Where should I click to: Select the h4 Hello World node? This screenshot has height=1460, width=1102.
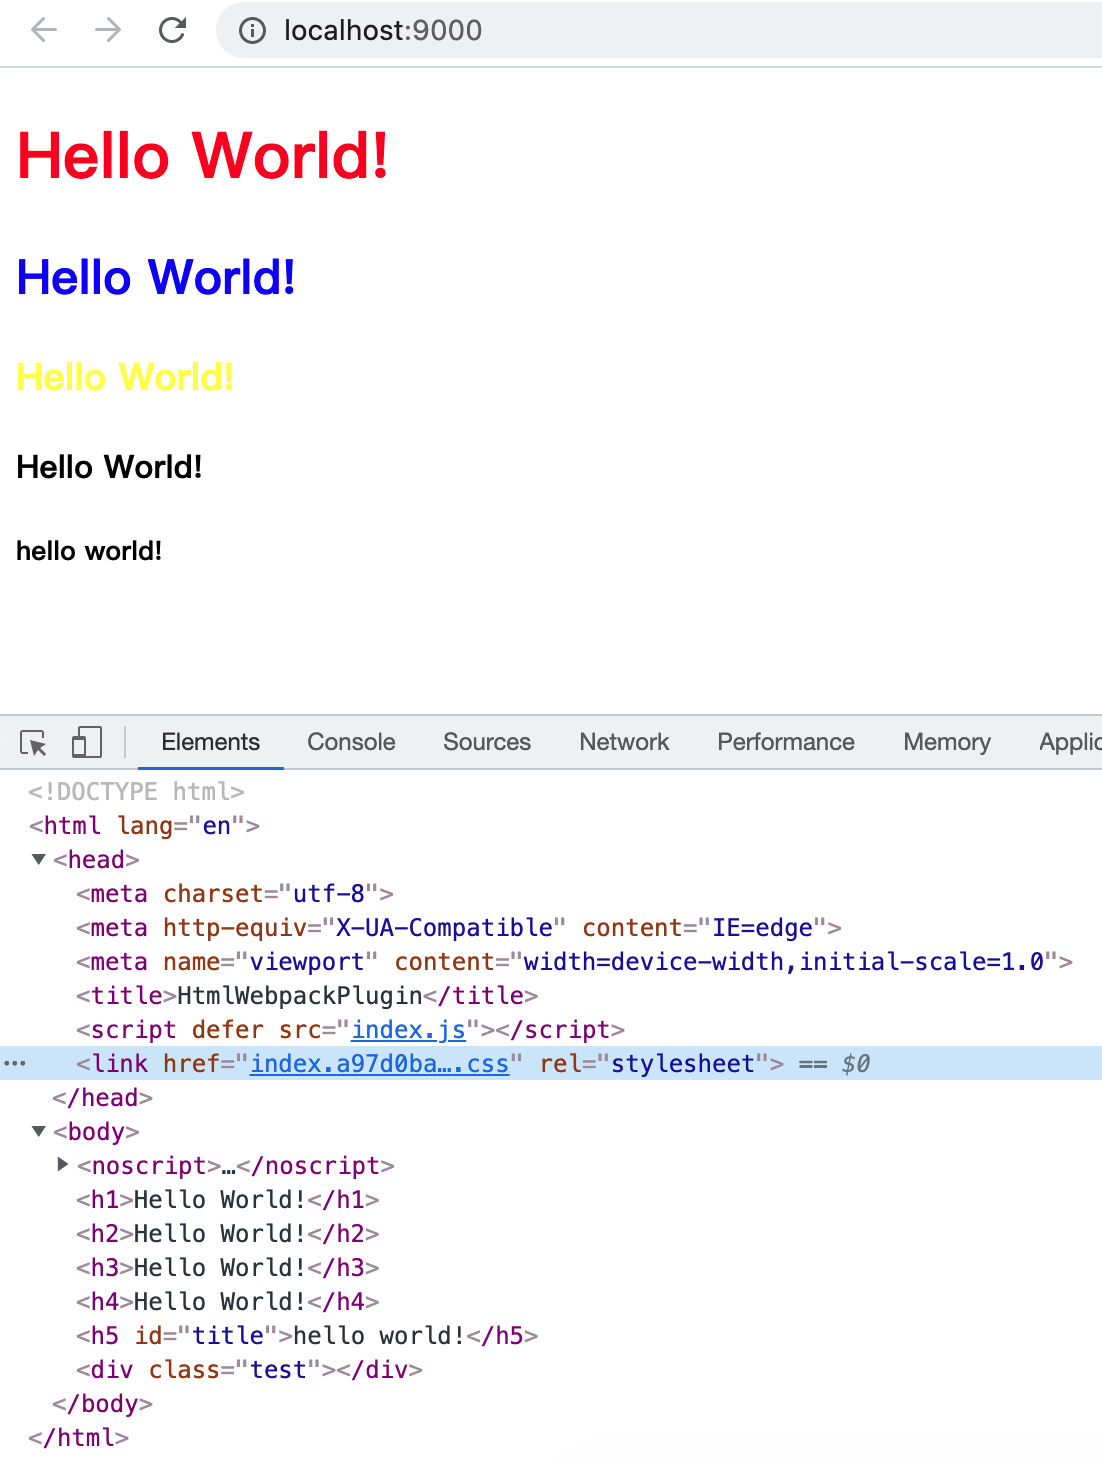pos(228,1301)
